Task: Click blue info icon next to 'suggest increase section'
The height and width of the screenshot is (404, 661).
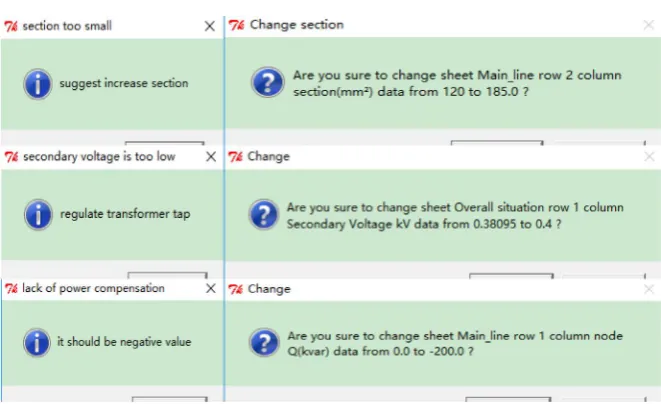Action: pos(38,84)
